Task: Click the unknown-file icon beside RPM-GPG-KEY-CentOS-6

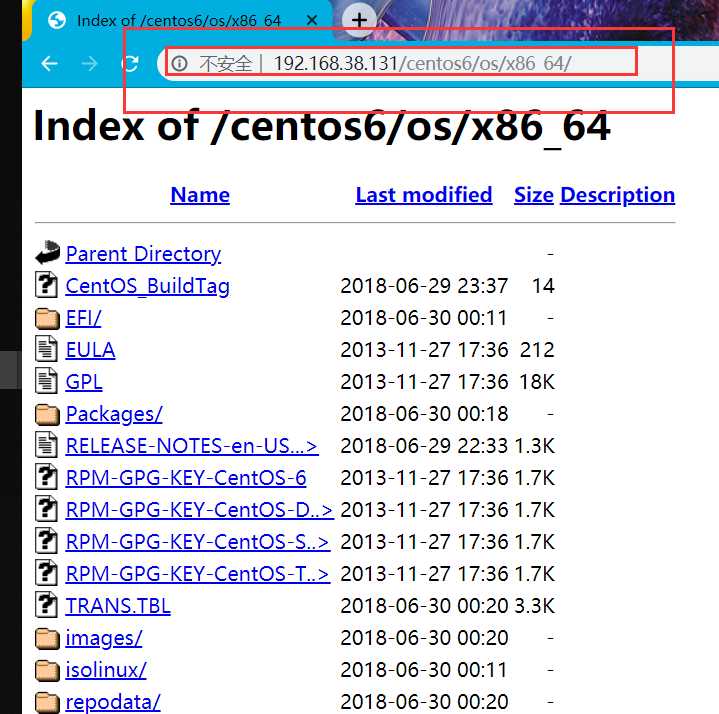Action: point(46,476)
